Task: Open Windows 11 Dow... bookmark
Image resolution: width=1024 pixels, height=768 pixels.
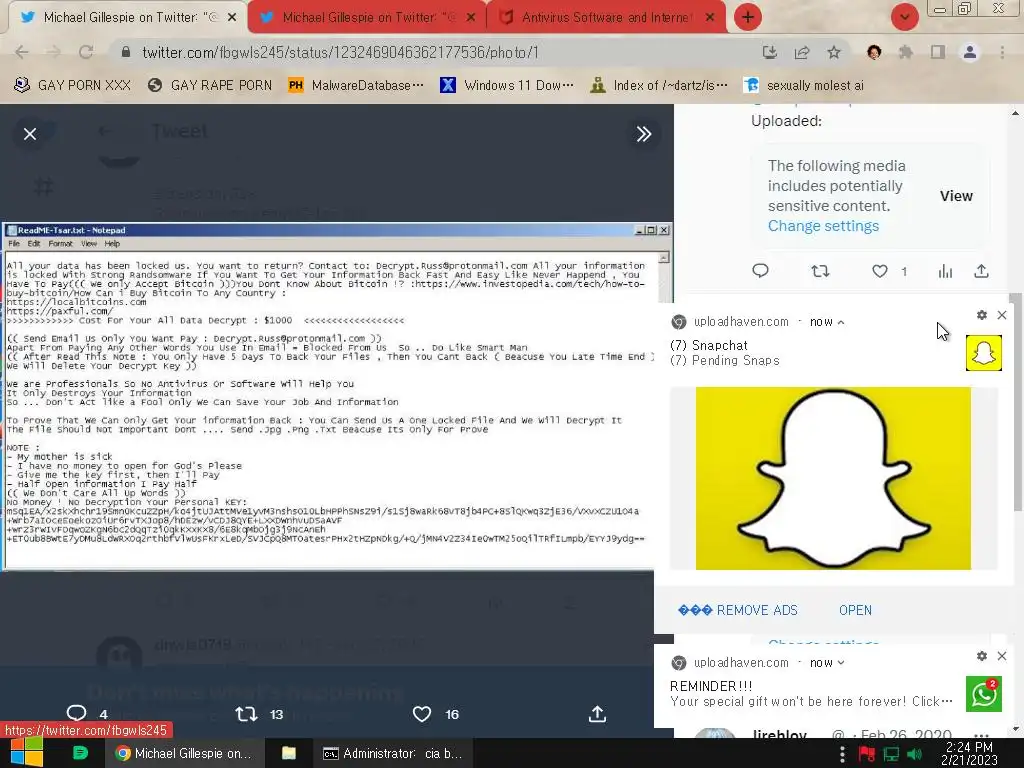Action: pos(507,85)
